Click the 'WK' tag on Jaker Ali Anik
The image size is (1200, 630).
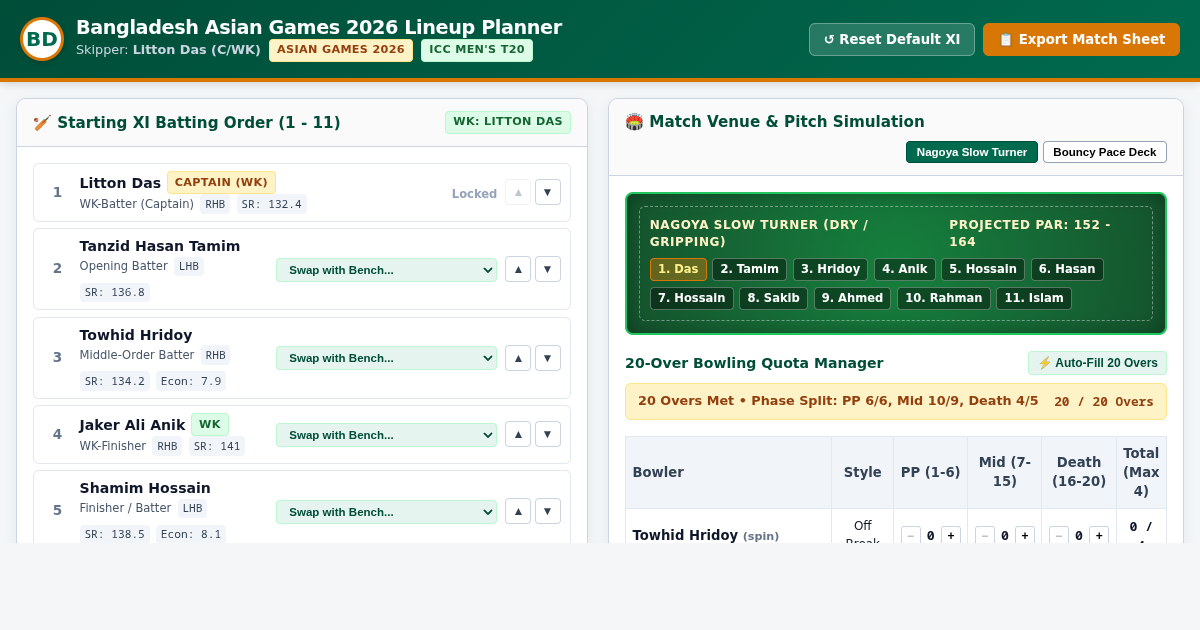tap(210, 425)
